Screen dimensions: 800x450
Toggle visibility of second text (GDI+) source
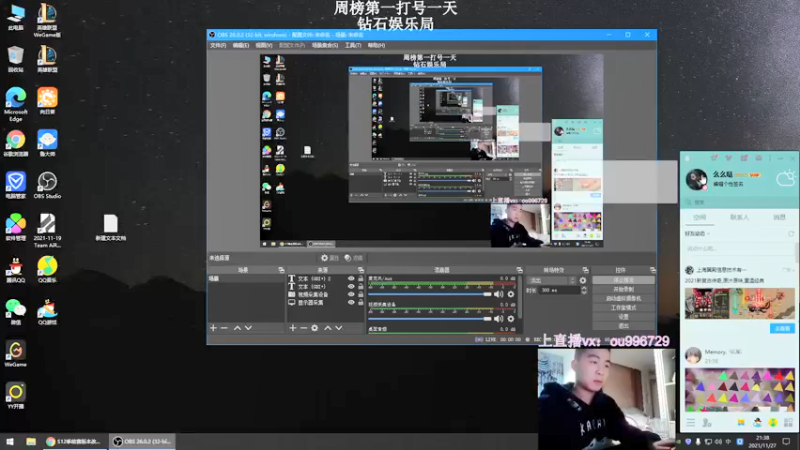351,287
